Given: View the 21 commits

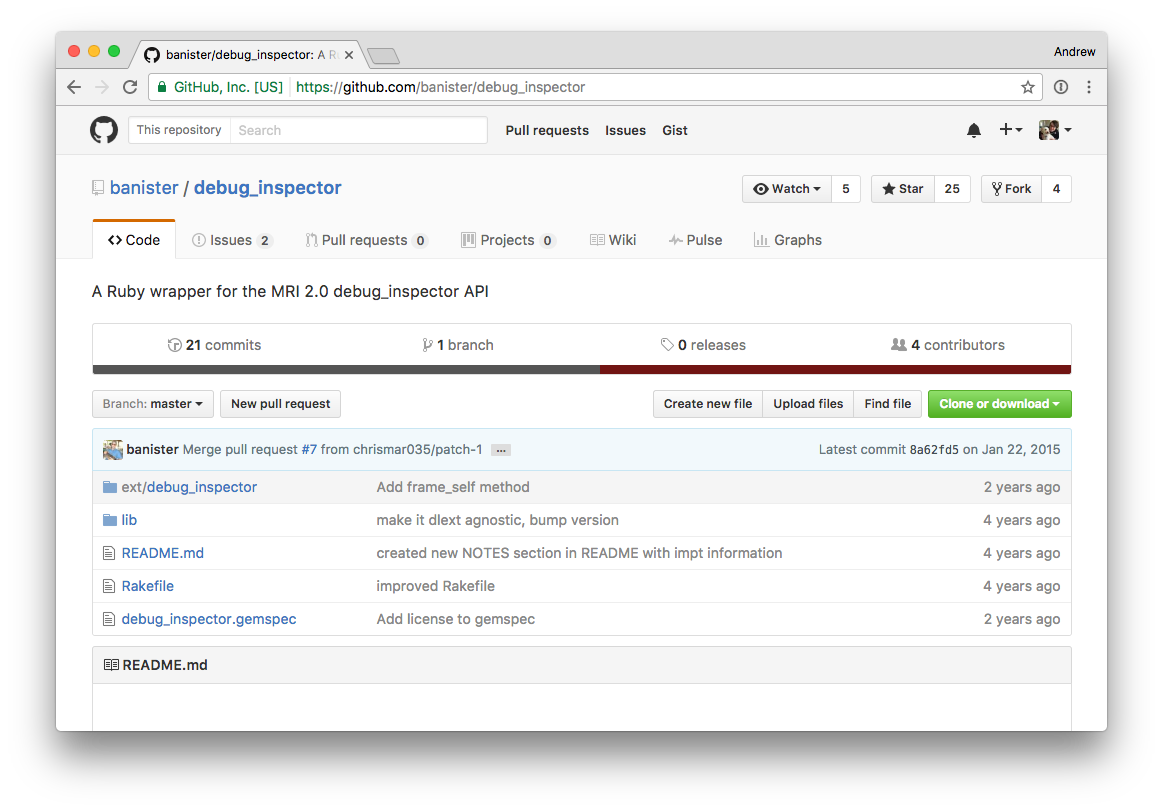Looking at the screenshot, I should 214,345.
